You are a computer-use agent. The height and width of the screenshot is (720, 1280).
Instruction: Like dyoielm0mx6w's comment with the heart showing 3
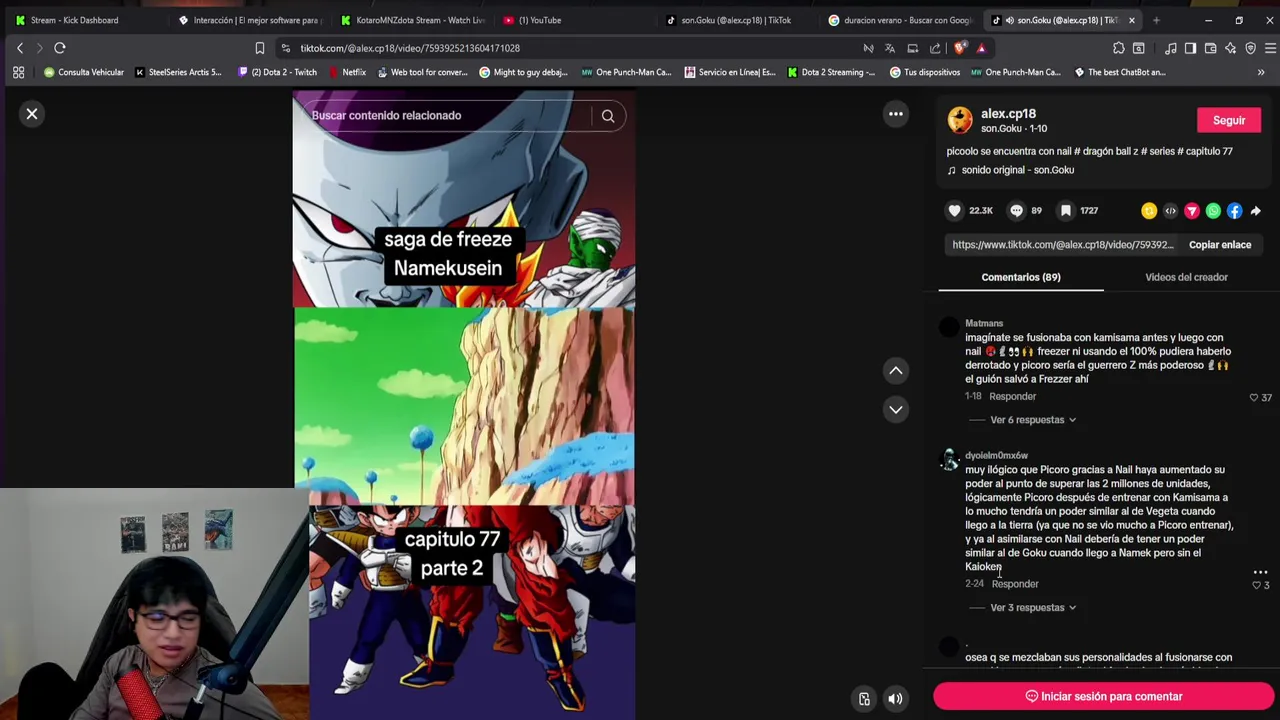click(1257, 585)
